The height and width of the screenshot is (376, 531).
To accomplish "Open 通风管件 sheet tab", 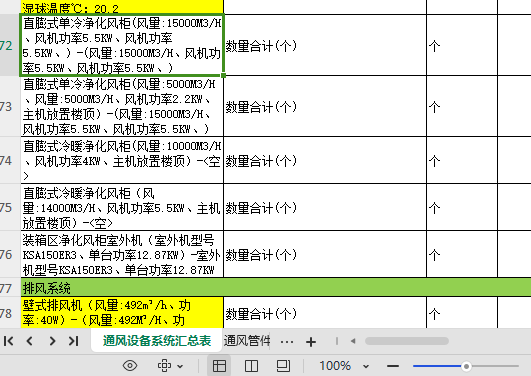I will [x=247, y=341].
